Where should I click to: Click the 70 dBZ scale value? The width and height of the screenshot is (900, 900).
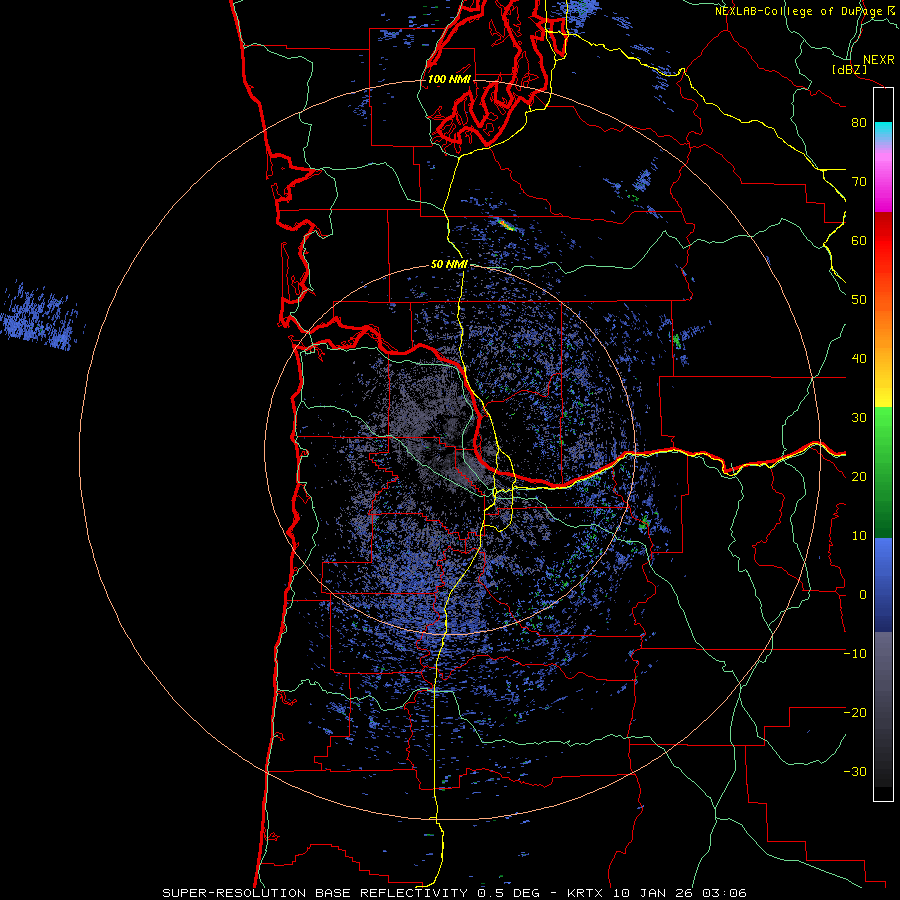click(859, 182)
